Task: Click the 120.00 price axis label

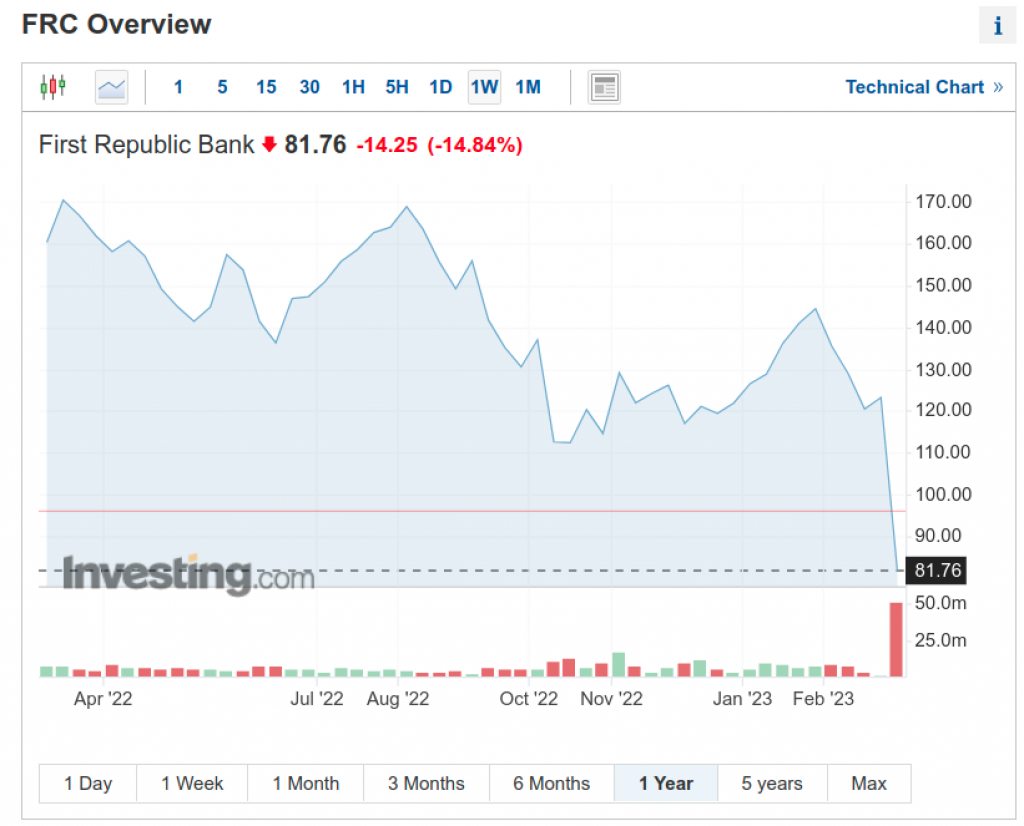Action: pos(943,410)
